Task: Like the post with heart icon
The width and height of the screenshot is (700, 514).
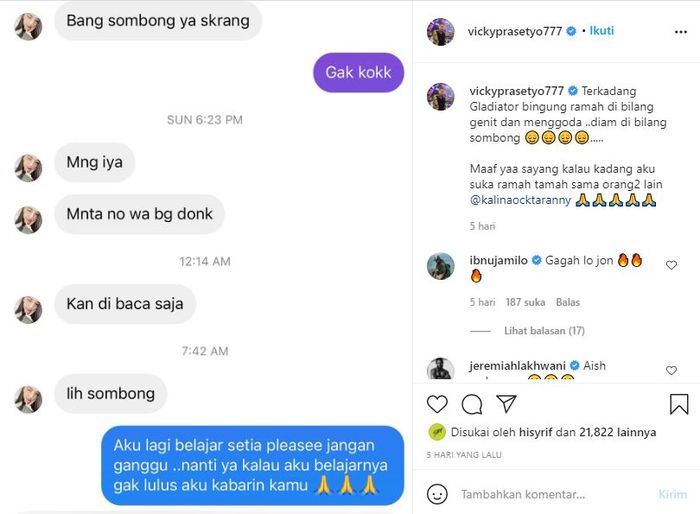Action: tap(437, 404)
